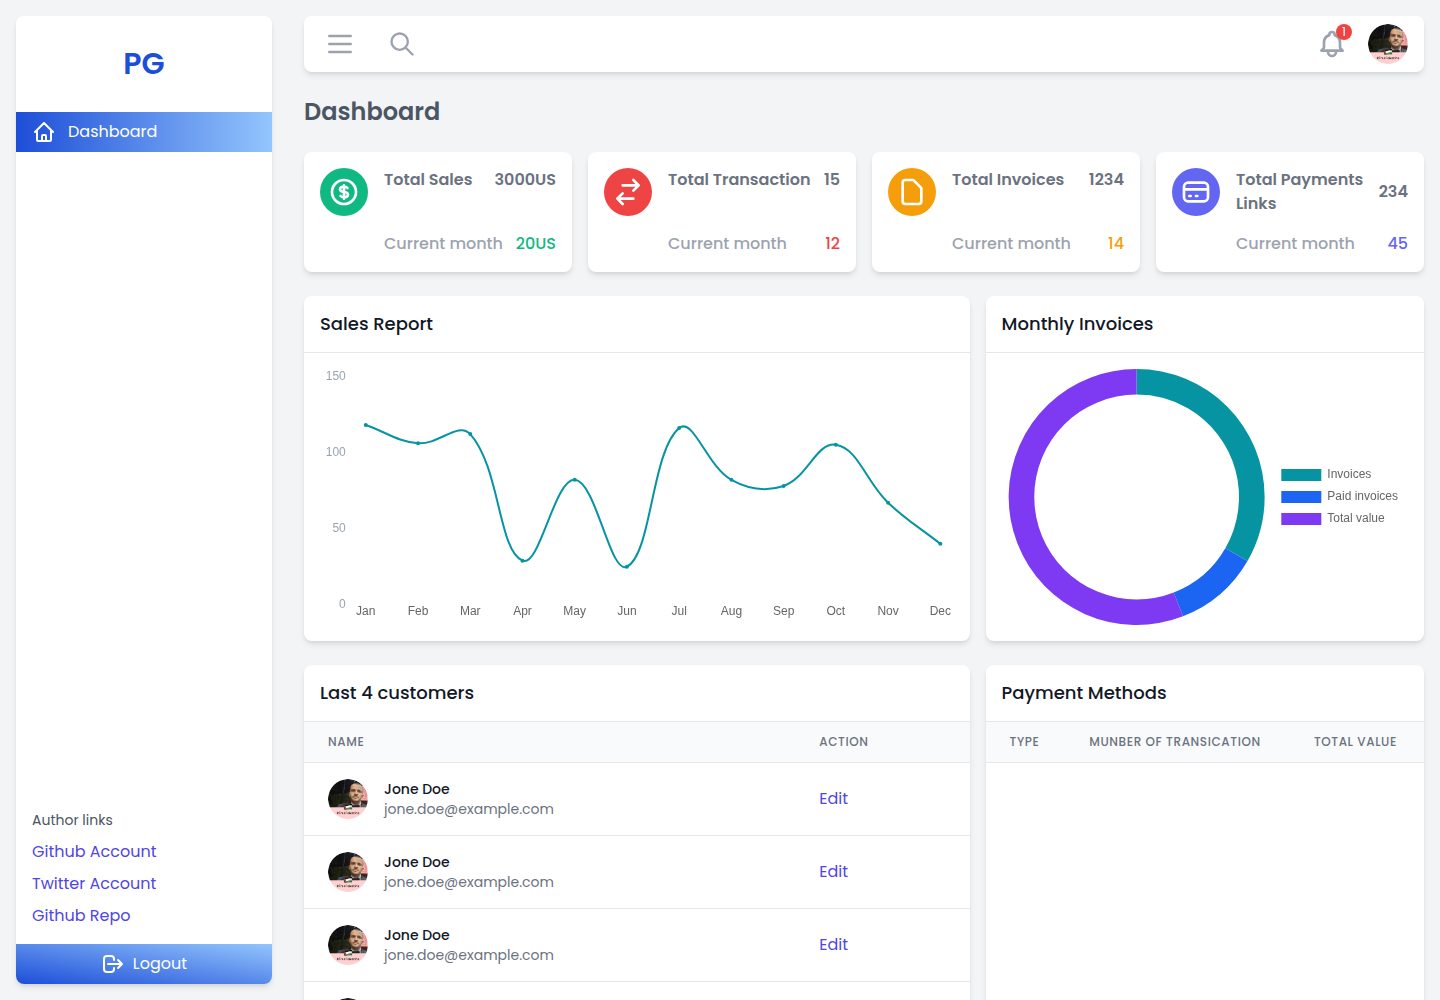Image resolution: width=1440 pixels, height=1000 pixels.
Task: Click the orange Total Invoices document icon
Action: click(912, 192)
